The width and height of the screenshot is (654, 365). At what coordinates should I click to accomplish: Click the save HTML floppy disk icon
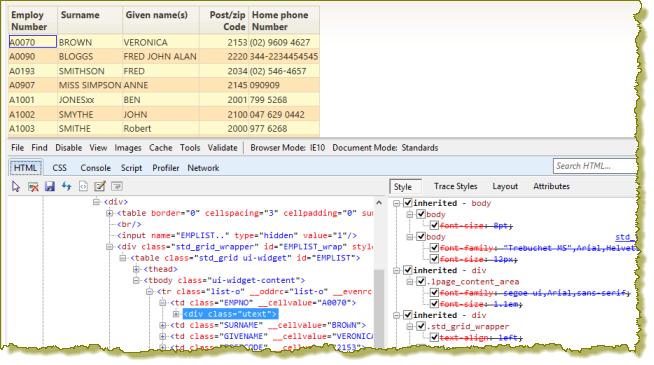coord(50,186)
